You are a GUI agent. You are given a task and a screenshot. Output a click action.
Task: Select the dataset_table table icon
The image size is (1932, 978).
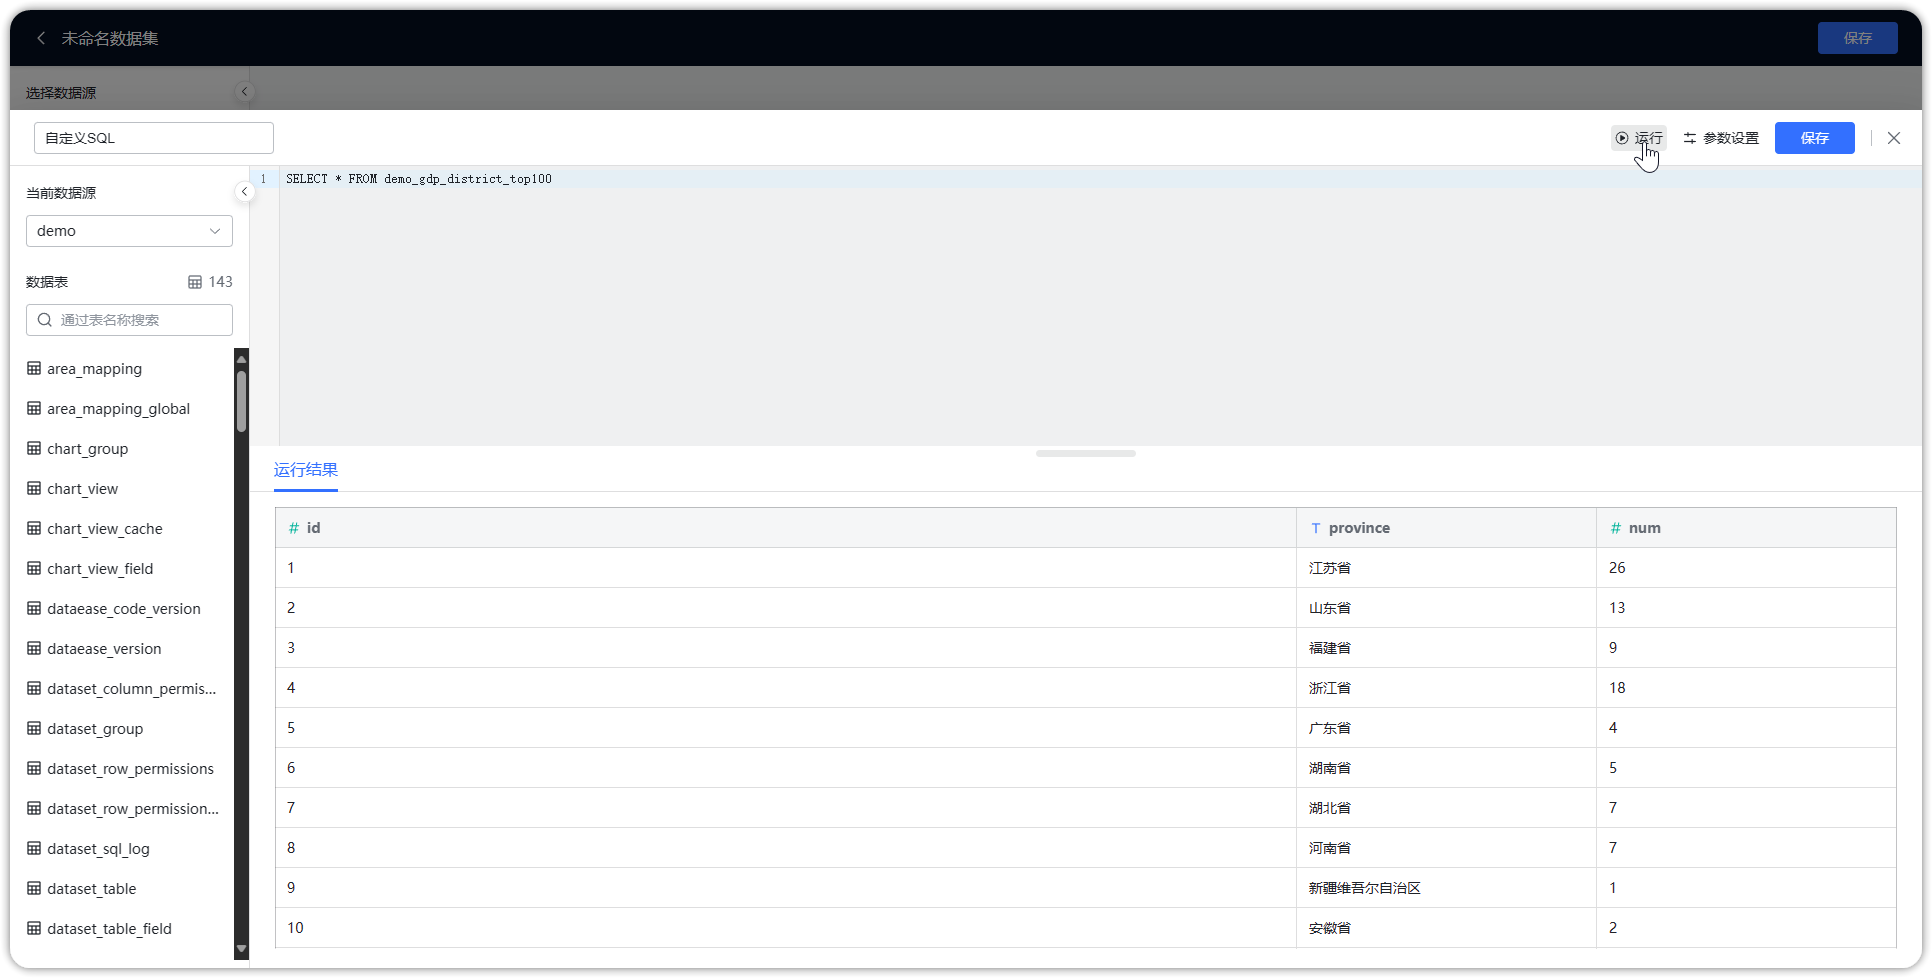(x=34, y=888)
